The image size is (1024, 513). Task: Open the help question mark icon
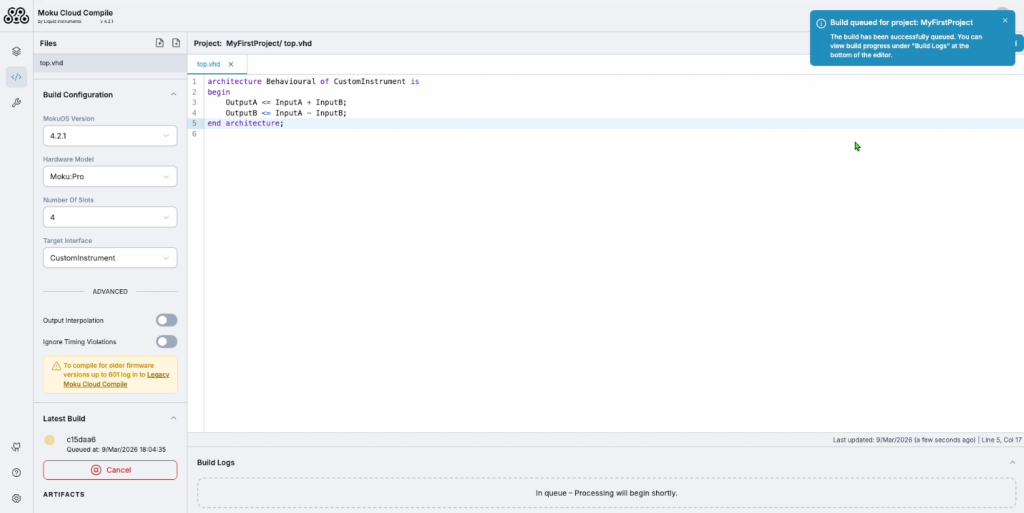tap(16, 473)
